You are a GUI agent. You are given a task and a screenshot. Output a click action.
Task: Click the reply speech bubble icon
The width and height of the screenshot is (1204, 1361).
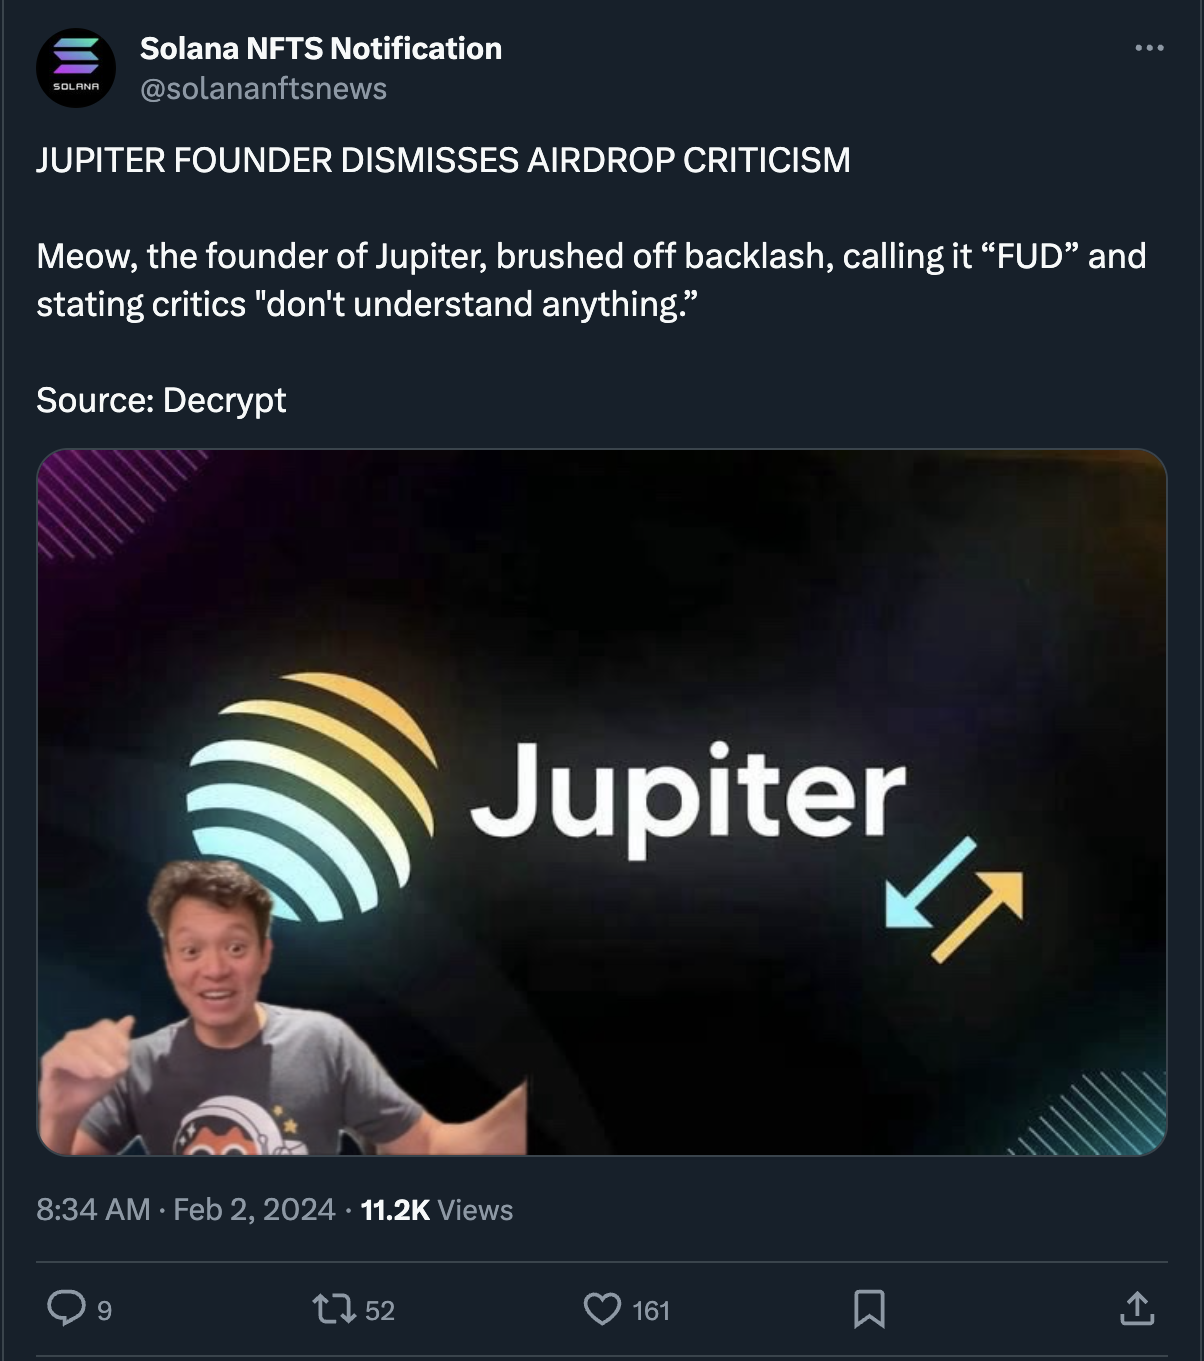67,1308
